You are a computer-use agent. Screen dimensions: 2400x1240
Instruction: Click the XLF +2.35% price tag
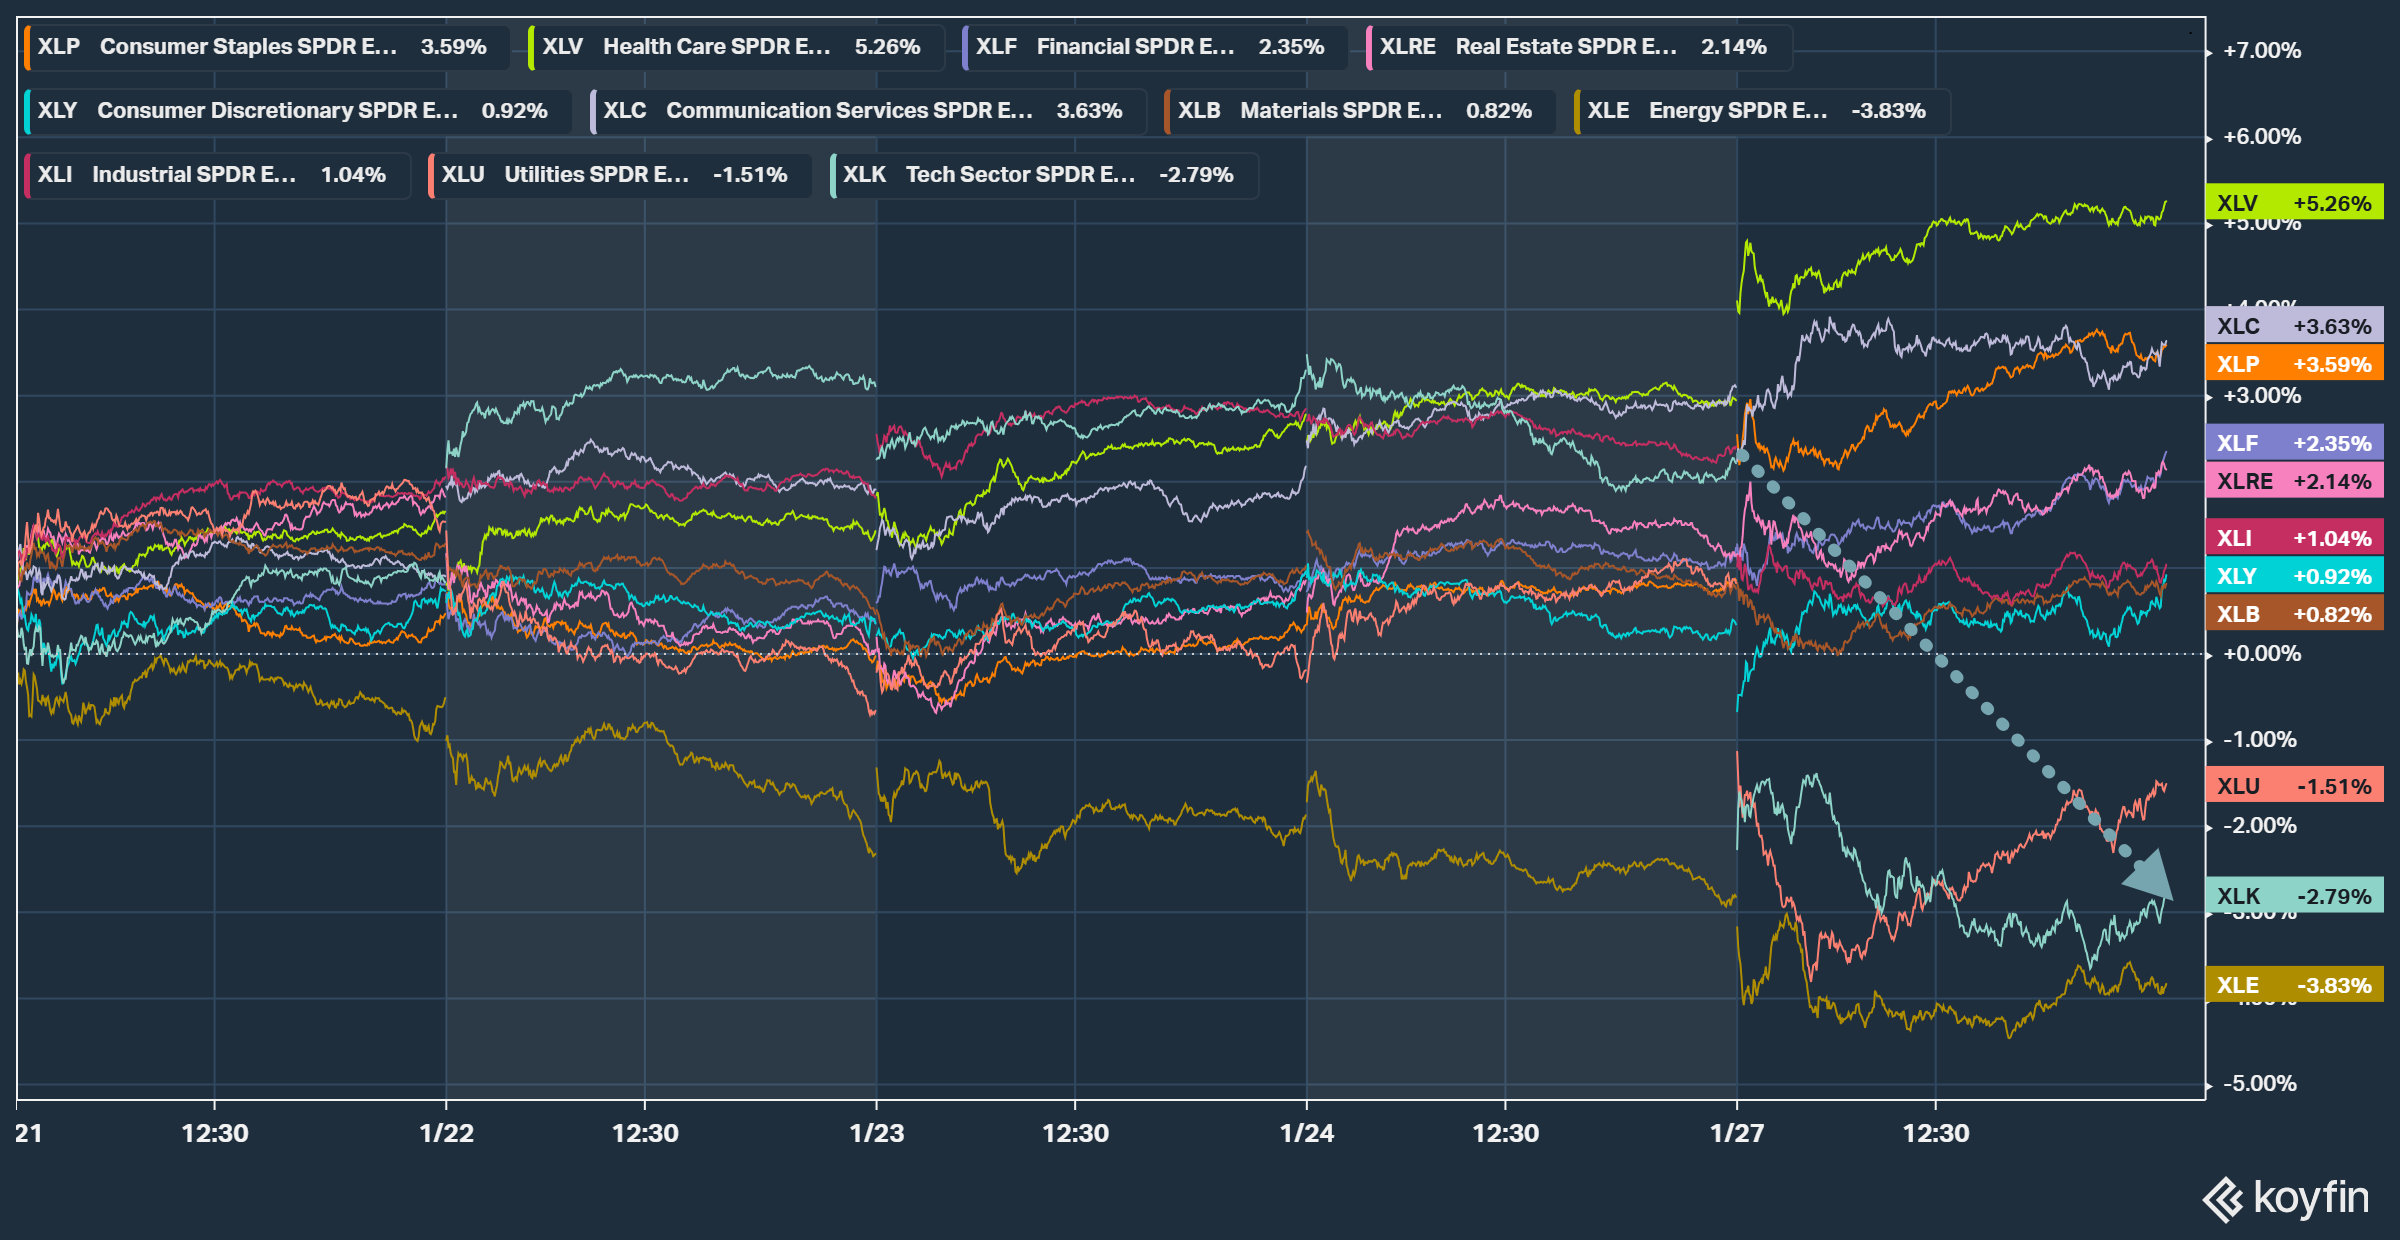pyautogui.click(x=2294, y=443)
